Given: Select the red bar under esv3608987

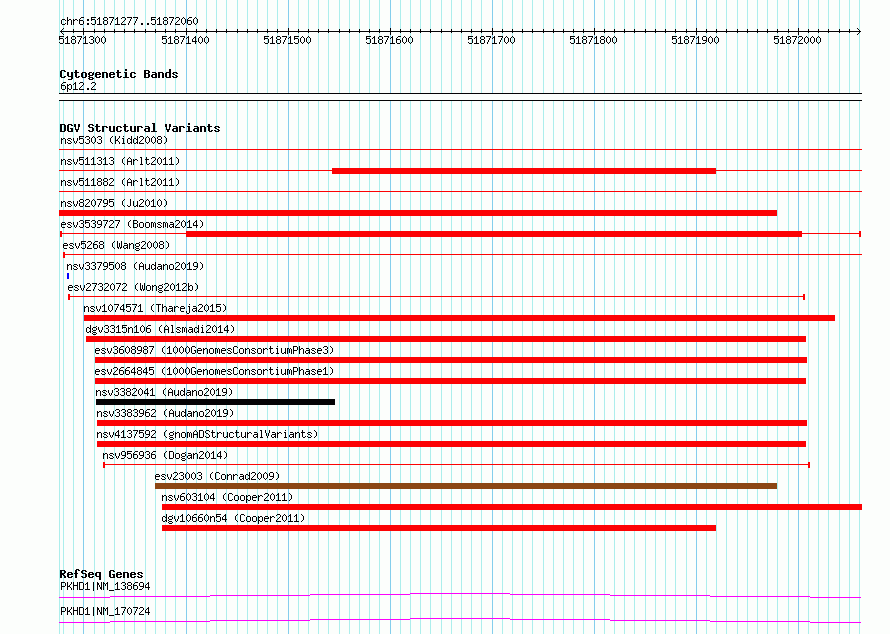Looking at the screenshot, I should (451, 360).
